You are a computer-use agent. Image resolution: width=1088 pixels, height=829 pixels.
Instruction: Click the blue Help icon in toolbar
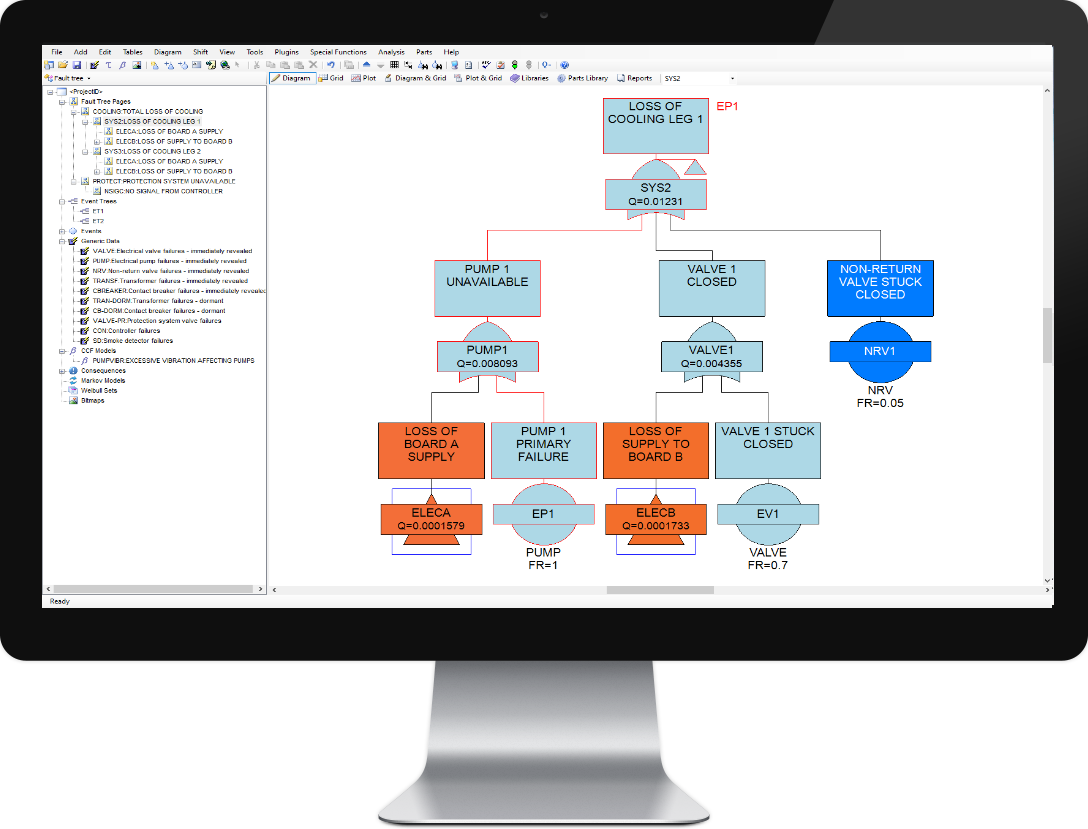[564, 65]
